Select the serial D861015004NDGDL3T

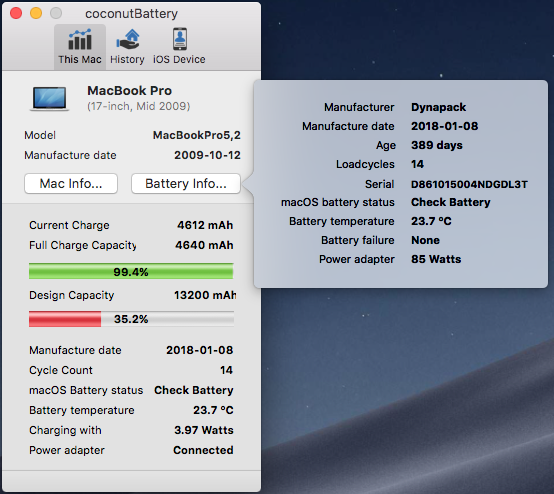[x=469, y=184]
